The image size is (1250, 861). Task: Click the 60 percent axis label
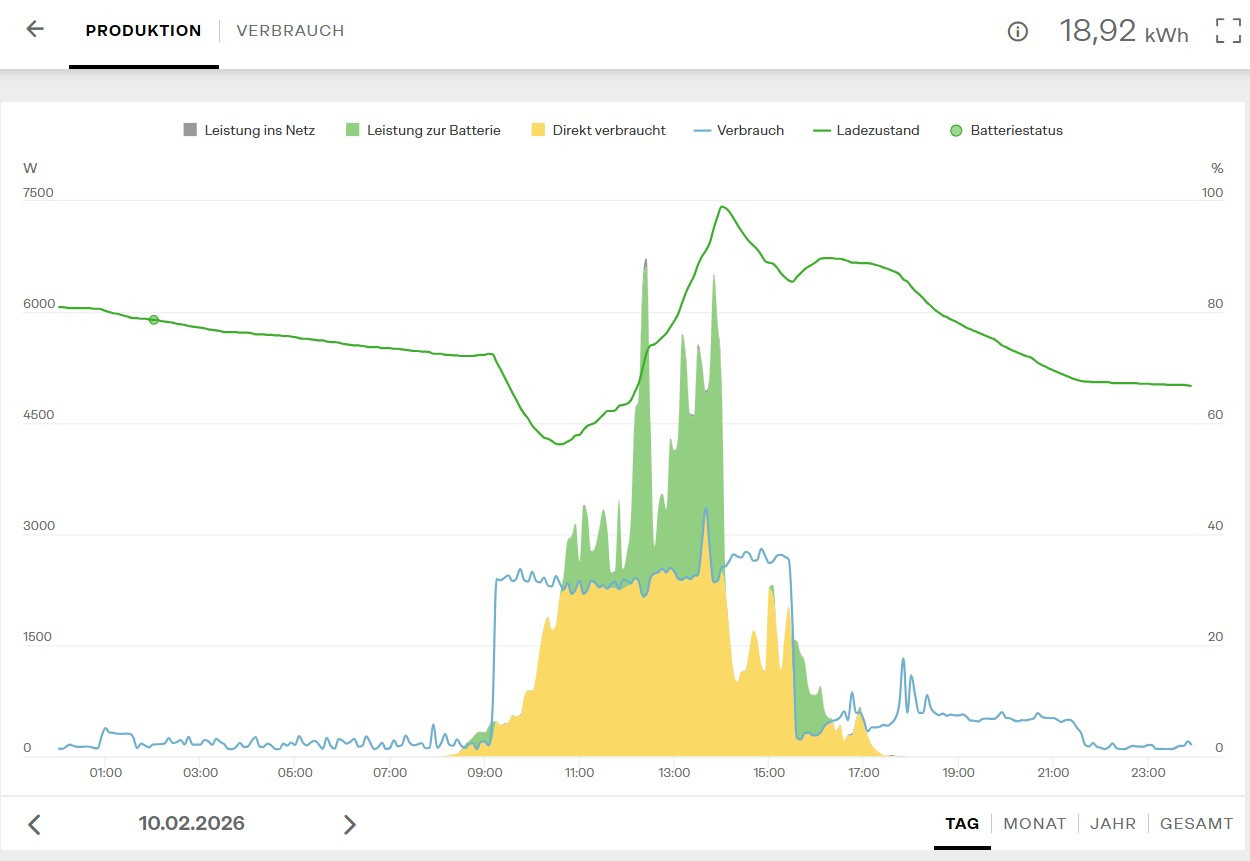click(x=1215, y=415)
